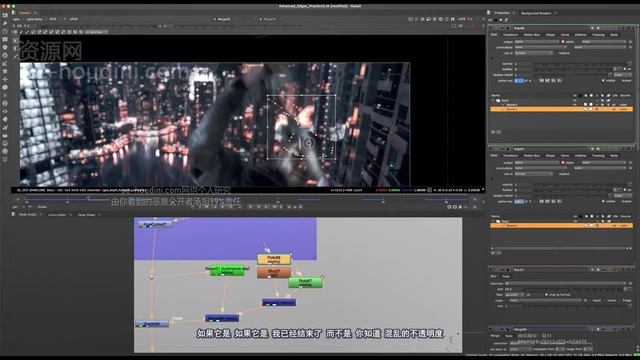Open the filter dropdown in Blur27 panel

514,295
